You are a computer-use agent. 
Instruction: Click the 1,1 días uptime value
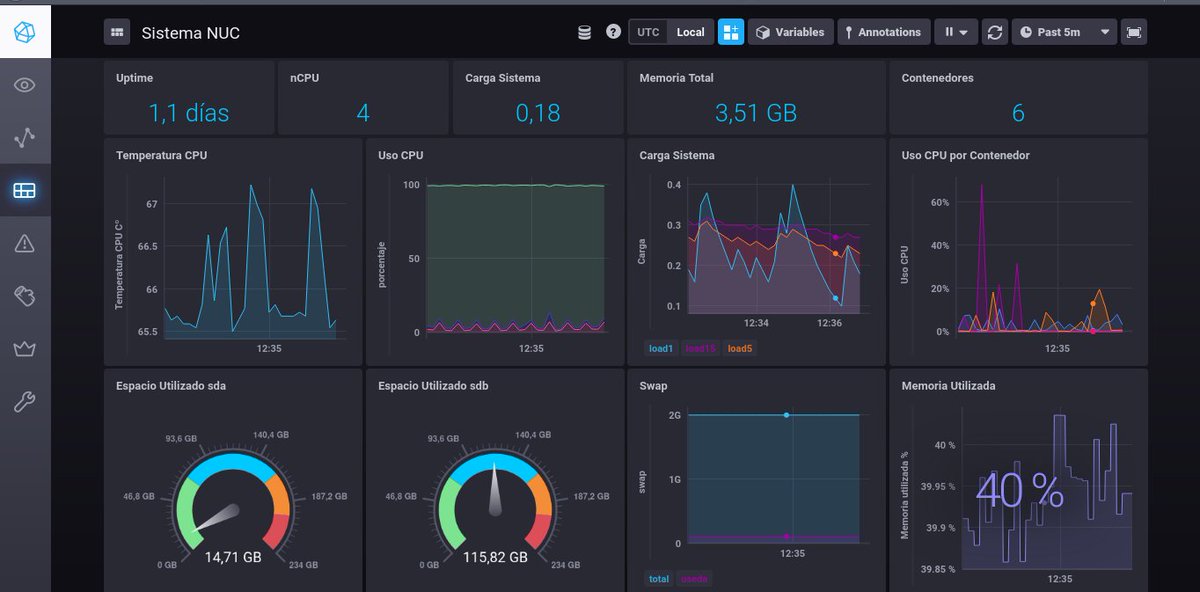[189, 113]
